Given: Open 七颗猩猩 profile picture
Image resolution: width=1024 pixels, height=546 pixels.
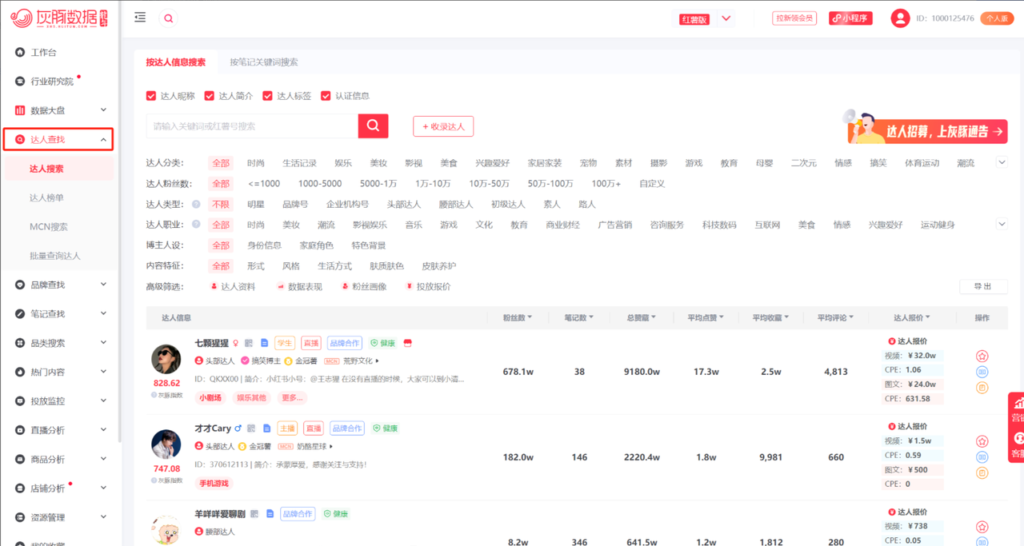Looking at the screenshot, I should click(166, 360).
